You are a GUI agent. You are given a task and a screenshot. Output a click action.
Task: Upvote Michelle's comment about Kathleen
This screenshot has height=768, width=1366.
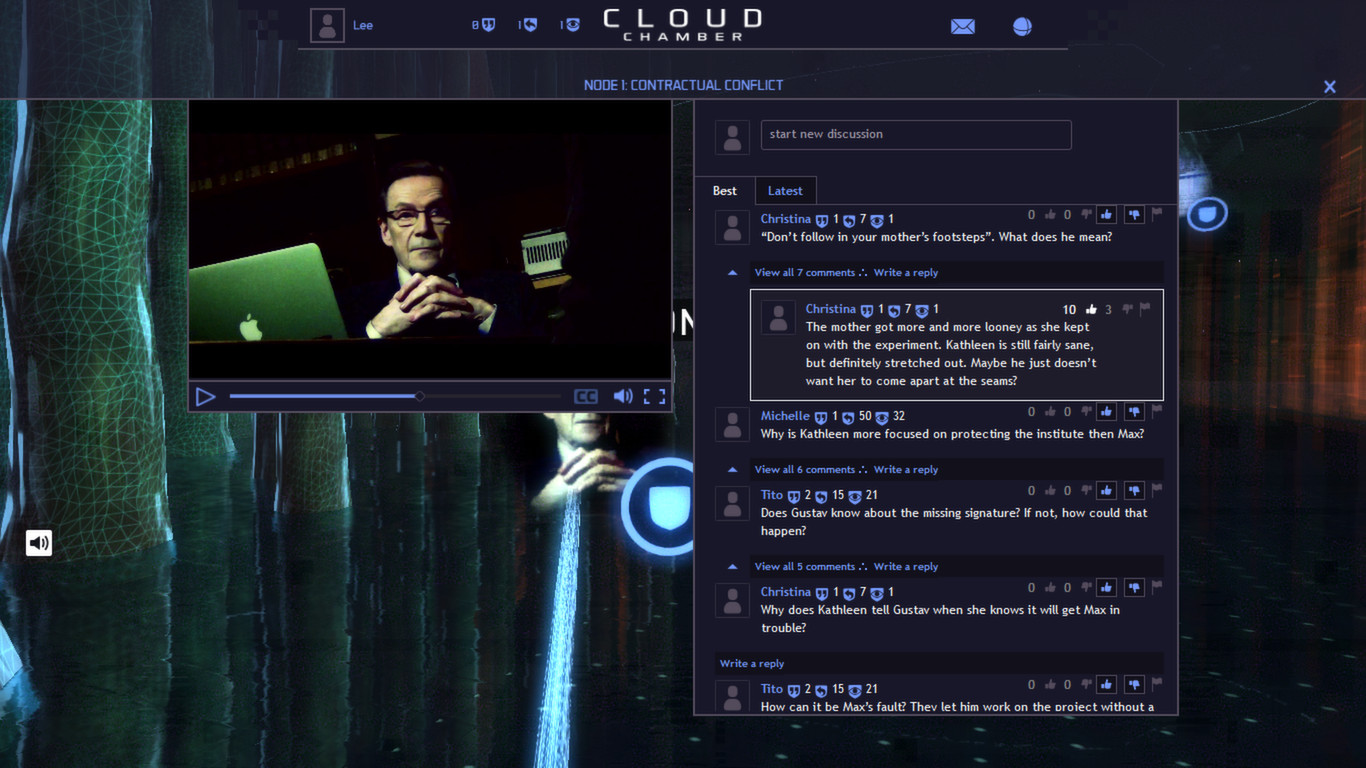1106,411
